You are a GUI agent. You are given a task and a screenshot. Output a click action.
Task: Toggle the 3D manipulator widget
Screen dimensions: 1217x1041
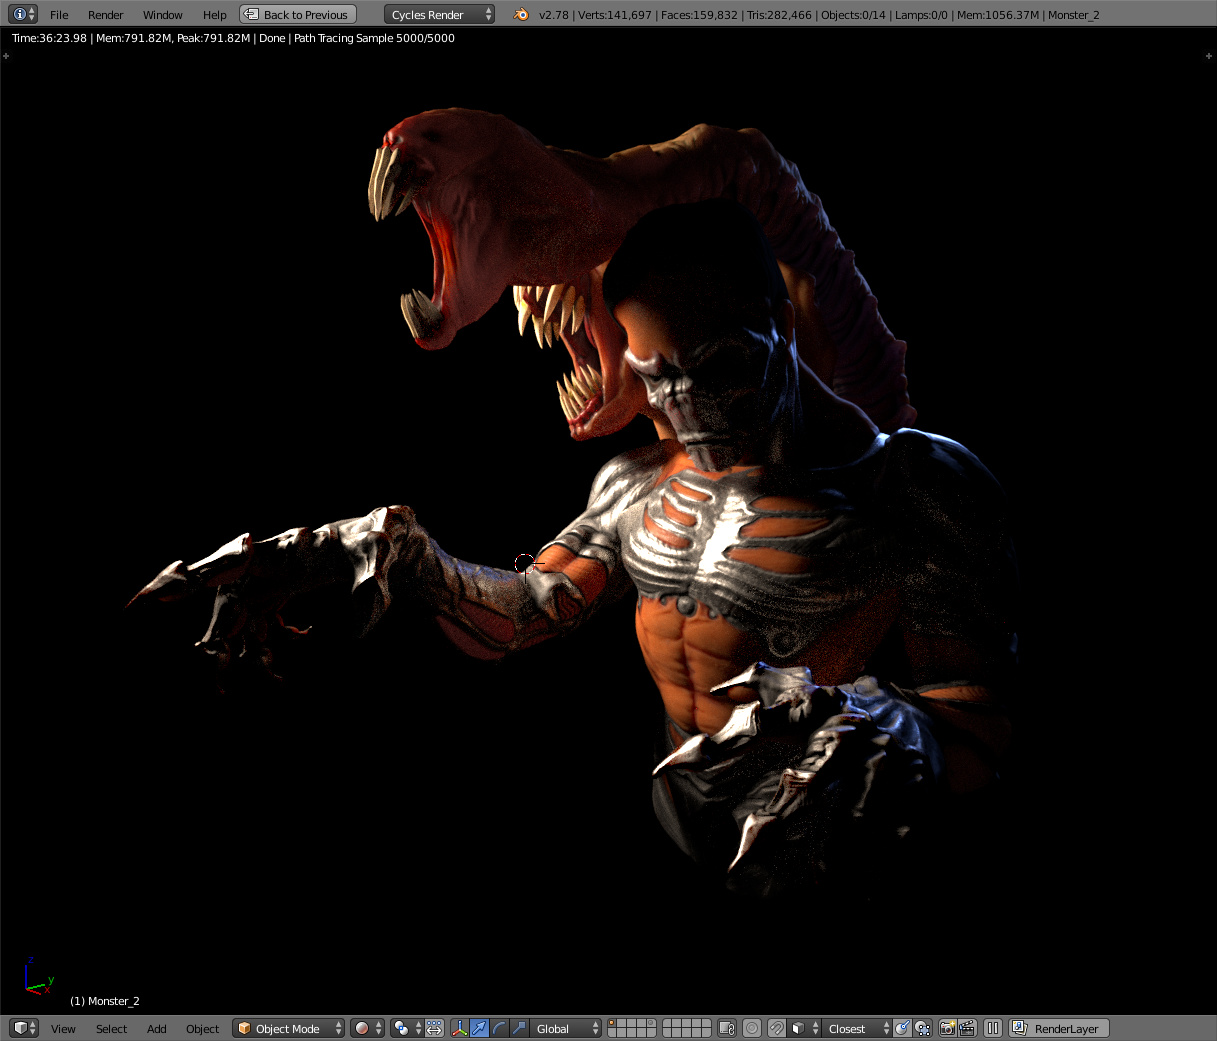tap(459, 1028)
